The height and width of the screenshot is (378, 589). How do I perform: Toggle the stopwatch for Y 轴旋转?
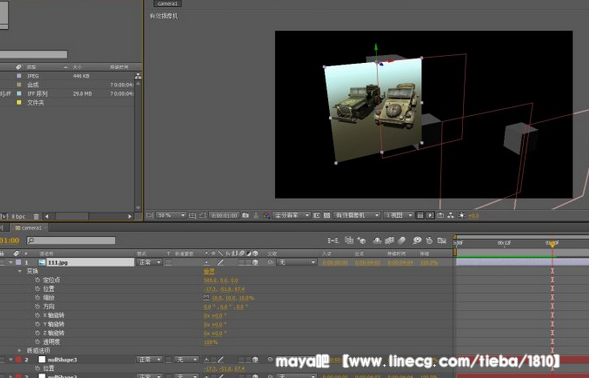pos(37,324)
